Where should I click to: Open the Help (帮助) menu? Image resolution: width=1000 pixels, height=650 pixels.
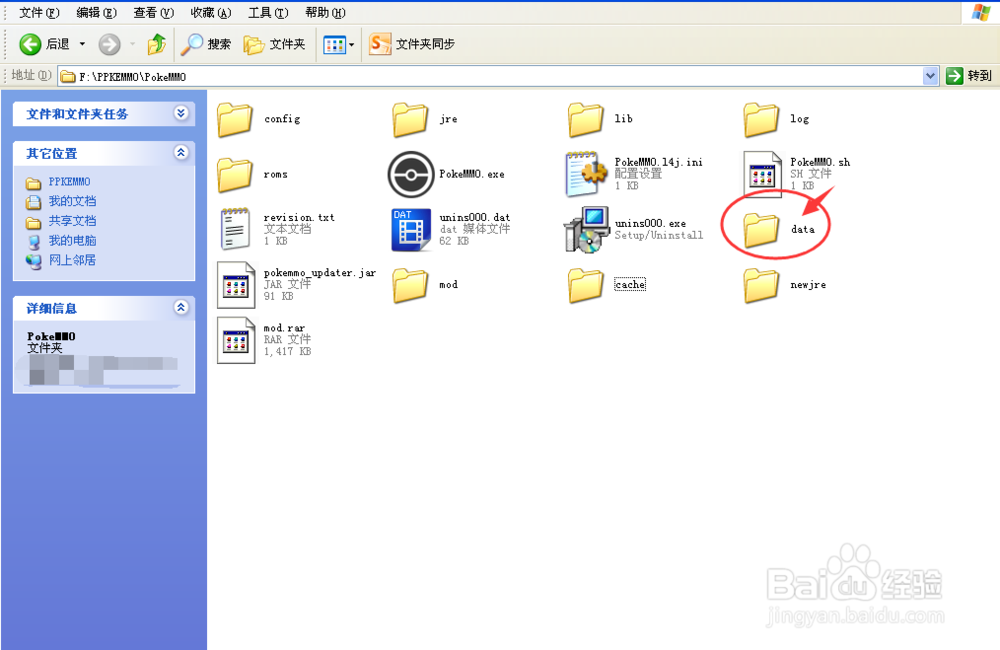coord(325,13)
